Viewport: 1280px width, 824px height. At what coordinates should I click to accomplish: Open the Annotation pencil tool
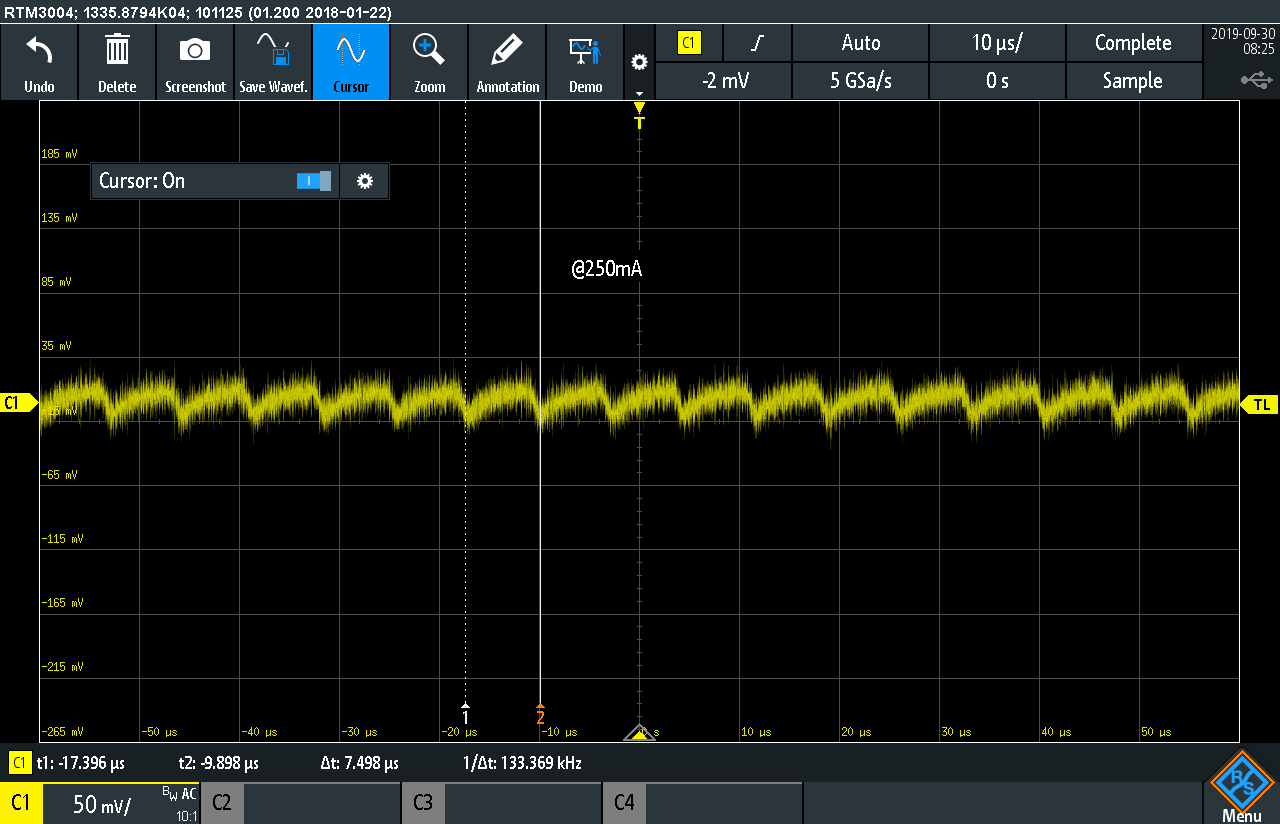point(507,62)
